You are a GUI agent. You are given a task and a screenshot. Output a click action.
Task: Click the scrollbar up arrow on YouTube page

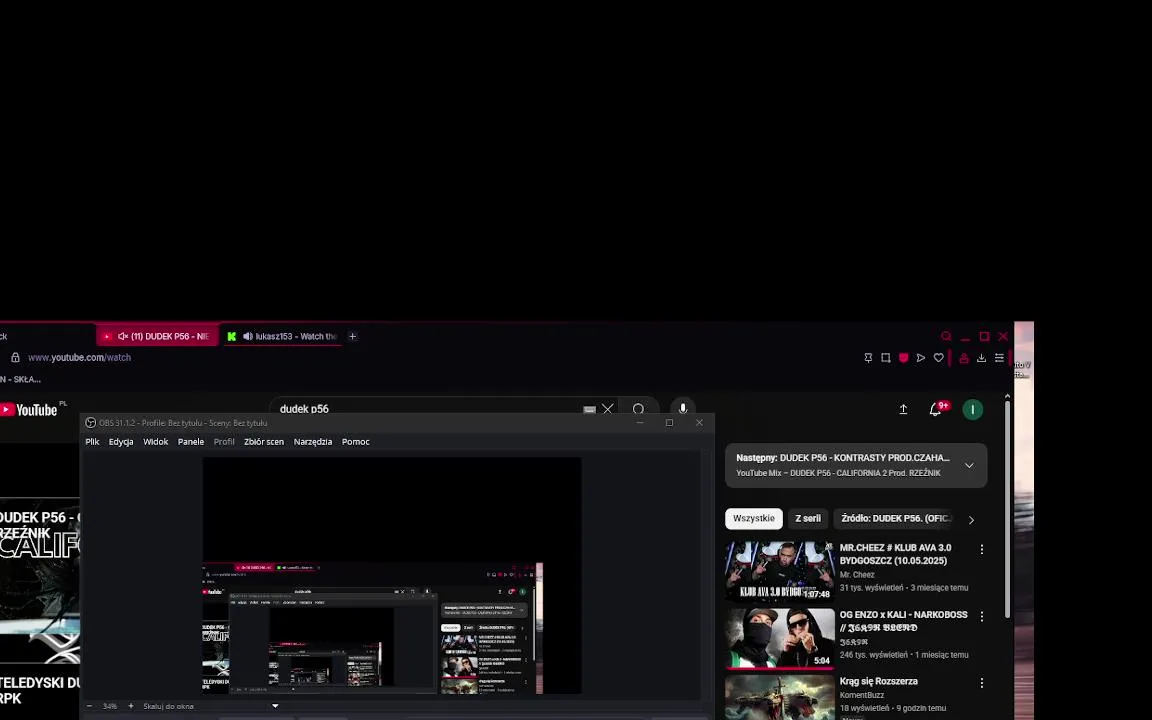pyautogui.click(x=1007, y=397)
